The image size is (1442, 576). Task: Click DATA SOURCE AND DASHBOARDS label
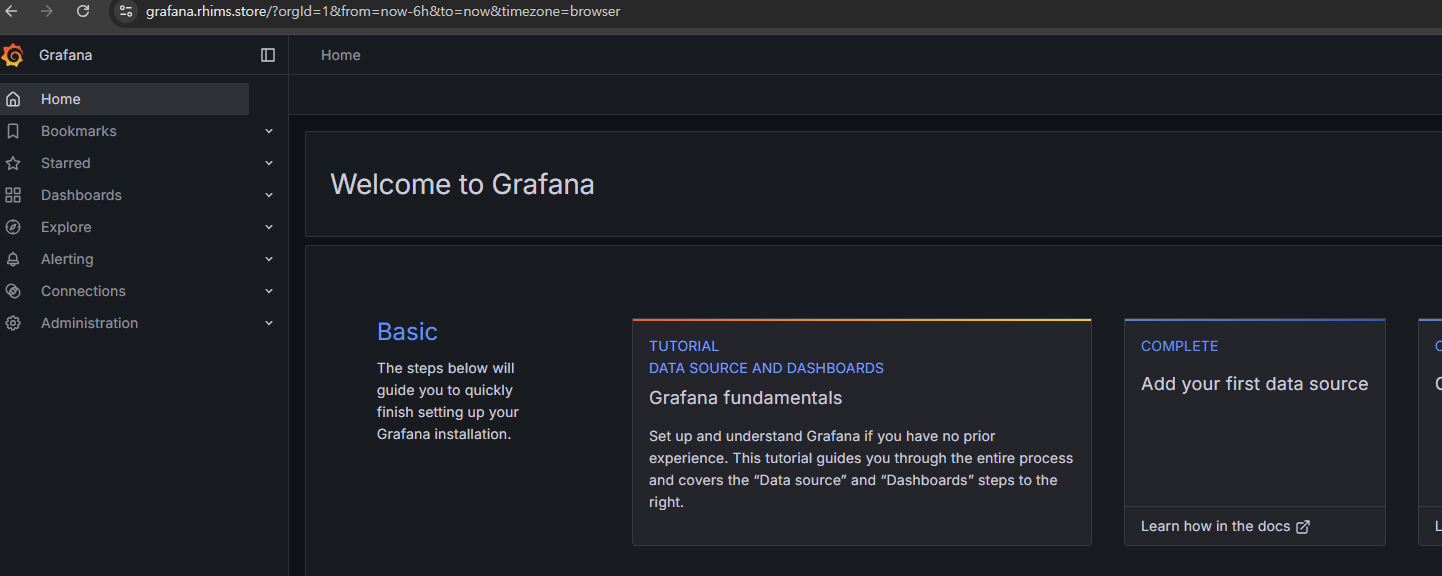click(766, 368)
